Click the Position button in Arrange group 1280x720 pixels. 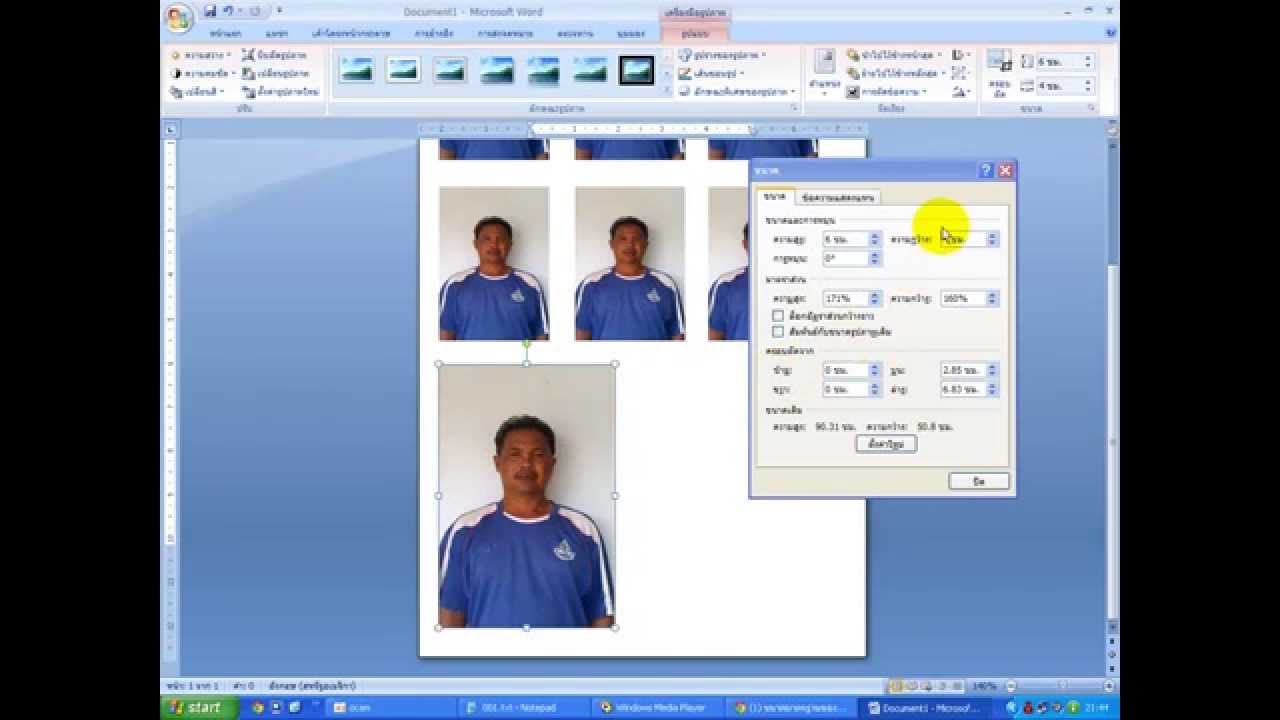(824, 72)
